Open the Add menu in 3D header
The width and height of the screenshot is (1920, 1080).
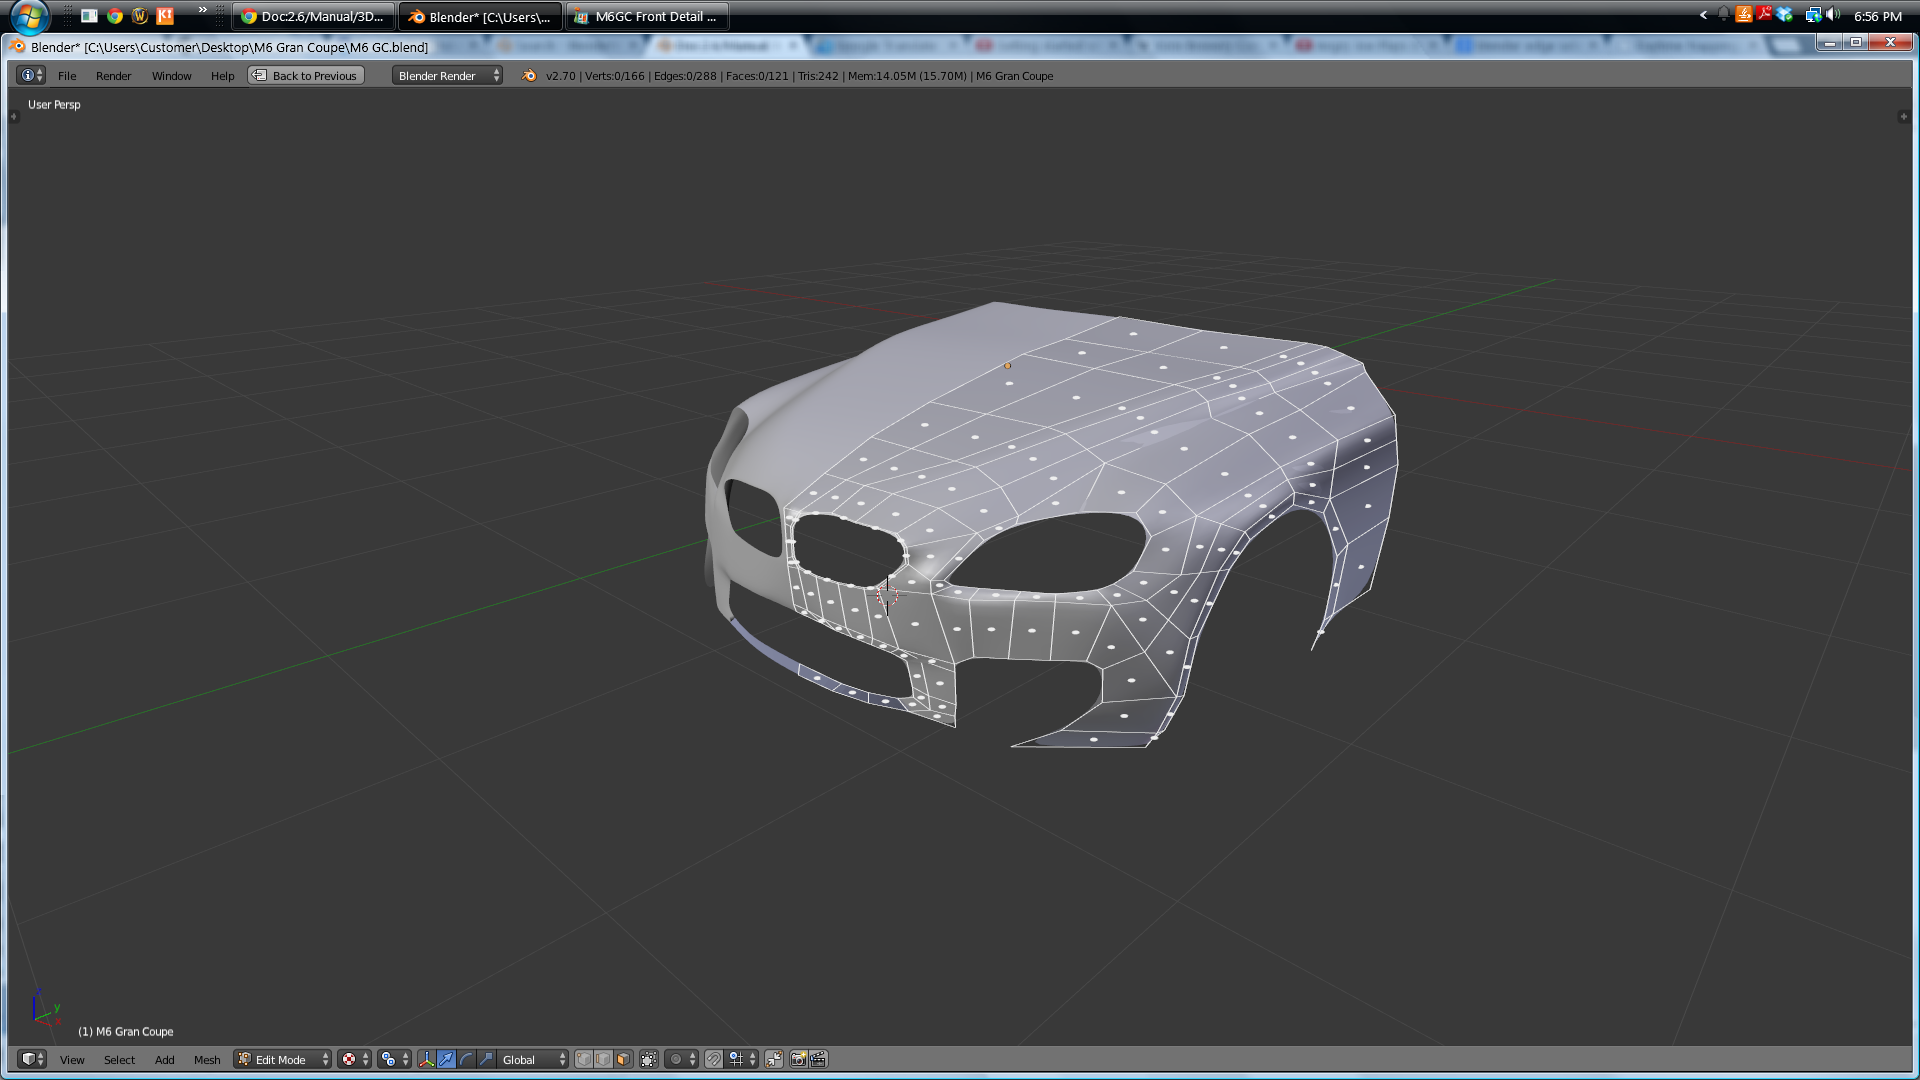point(164,1060)
